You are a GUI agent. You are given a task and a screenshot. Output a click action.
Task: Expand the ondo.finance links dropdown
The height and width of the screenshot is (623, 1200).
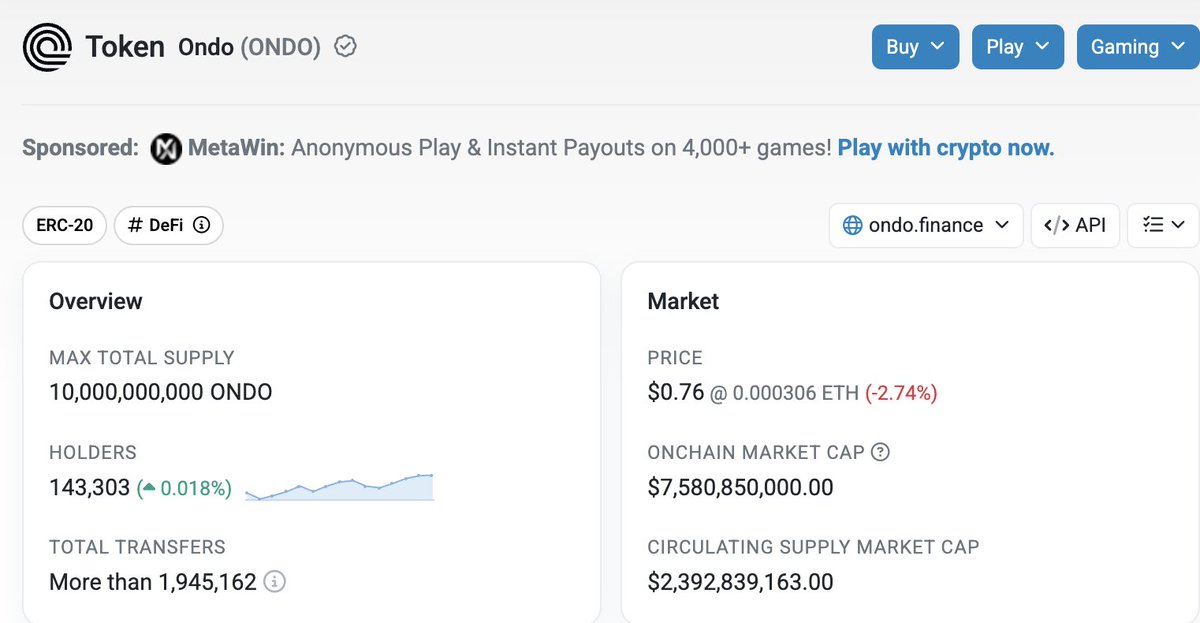click(x=926, y=225)
